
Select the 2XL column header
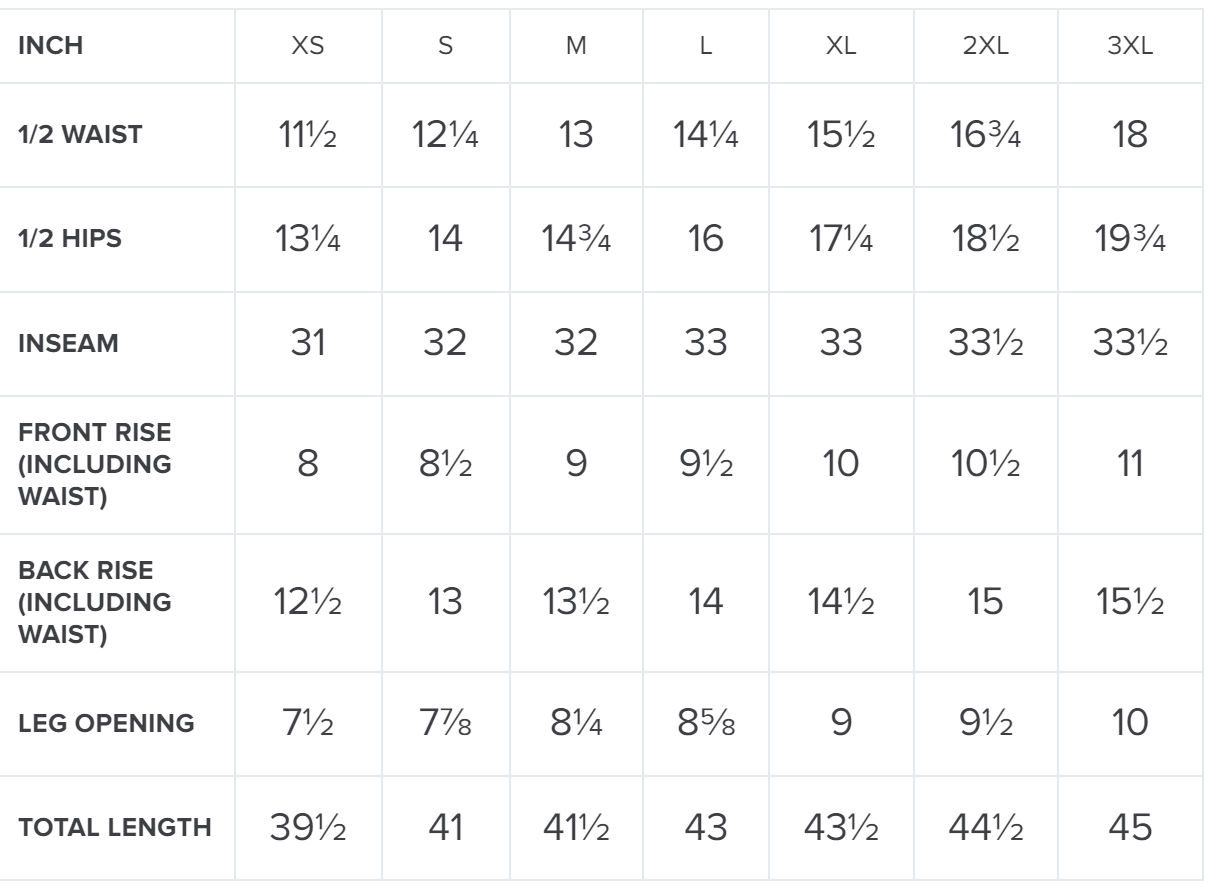(986, 47)
